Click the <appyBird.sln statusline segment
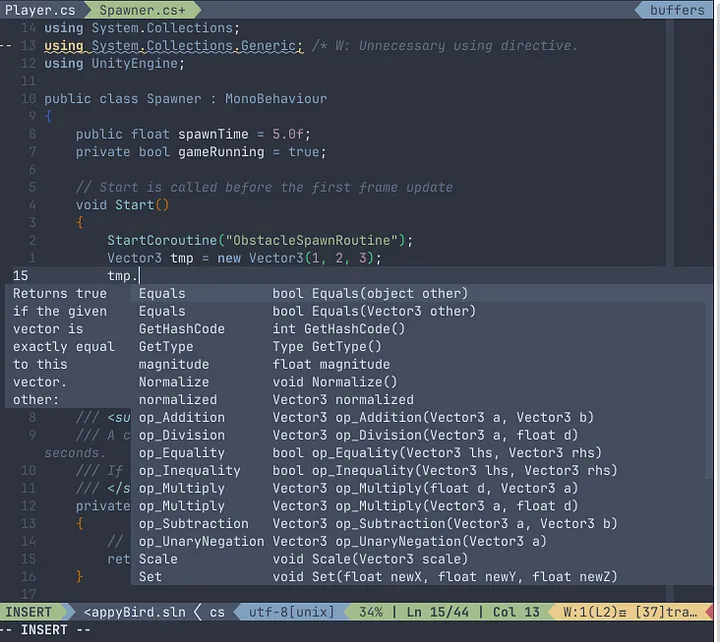Image resolution: width=720 pixels, height=642 pixels. pos(135,612)
